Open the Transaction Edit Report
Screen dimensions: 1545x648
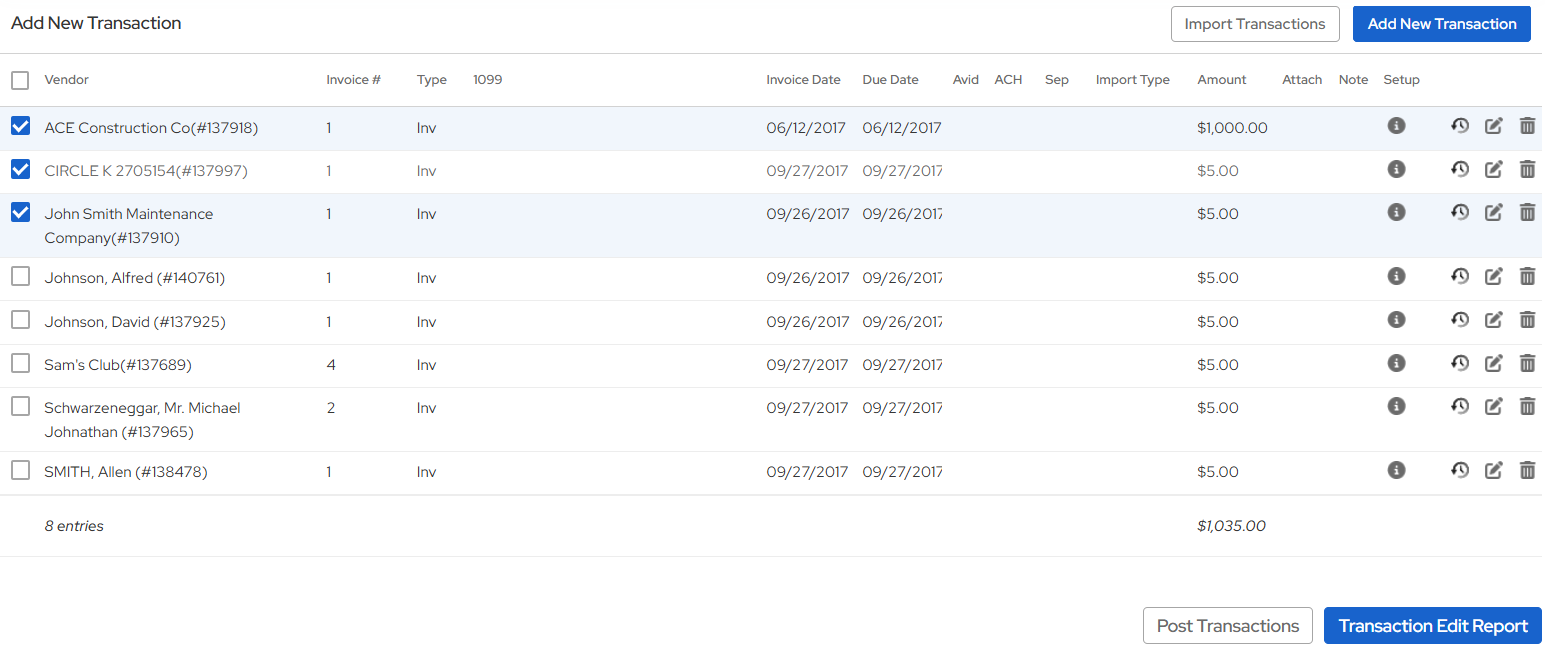point(1432,626)
